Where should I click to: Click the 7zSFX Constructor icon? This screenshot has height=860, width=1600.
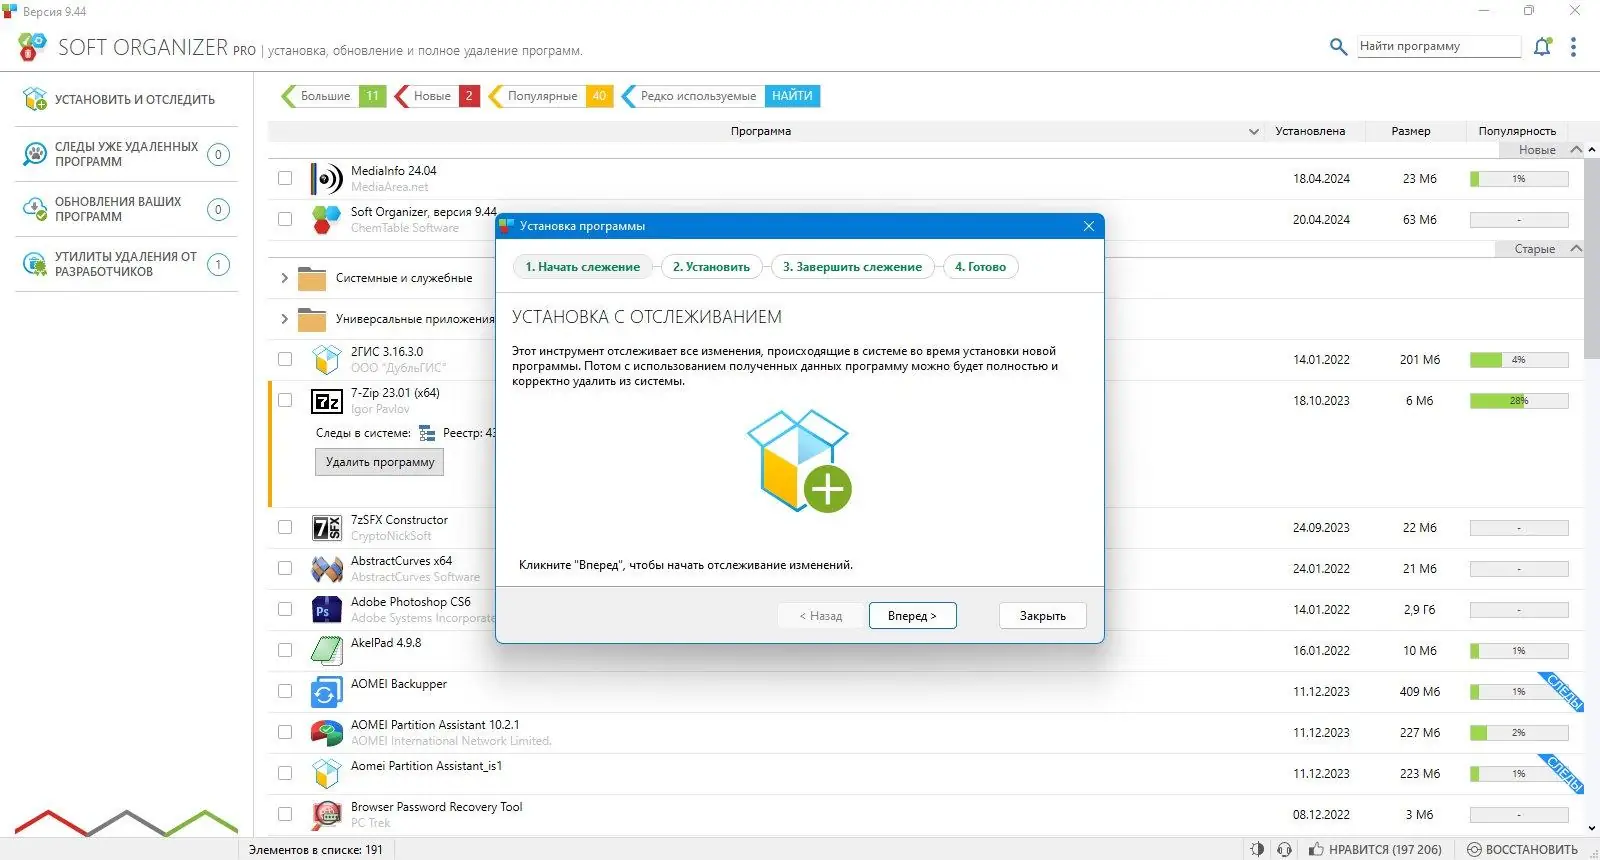click(326, 528)
